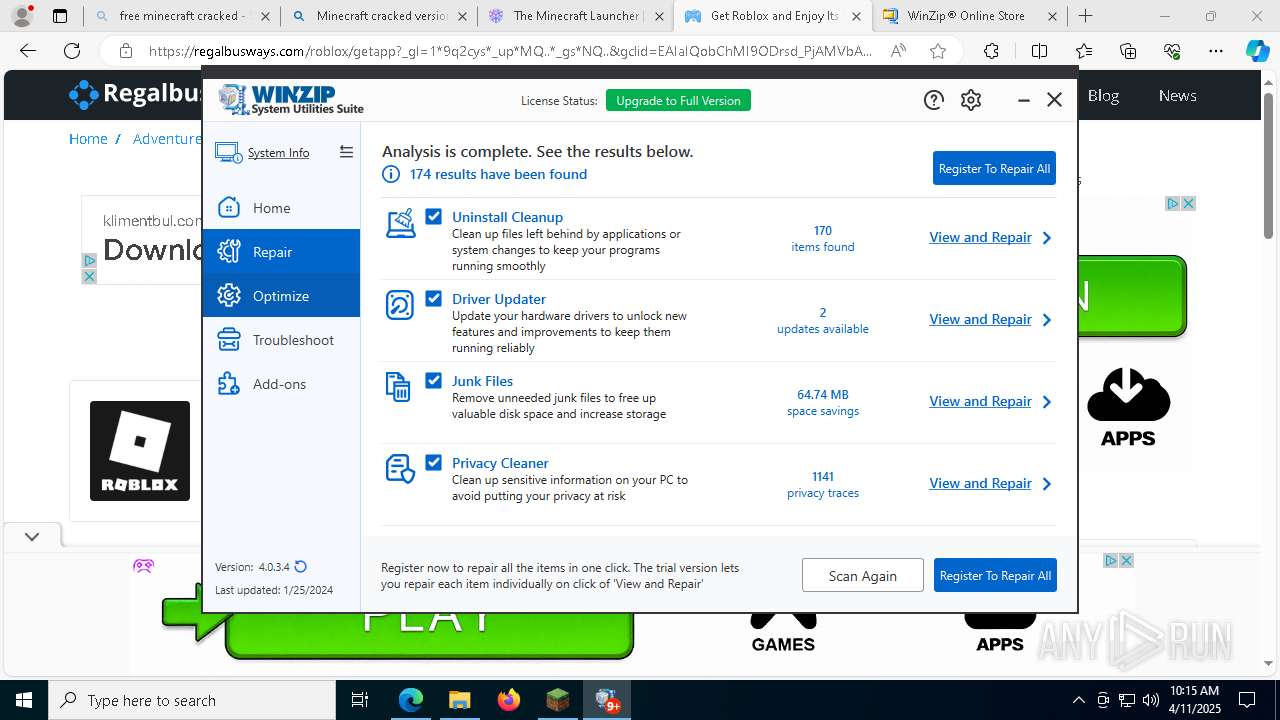Viewport: 1280px width, 720px height.
Task: Open WinZip settings gear icon
Action: (x=971, y=100)
